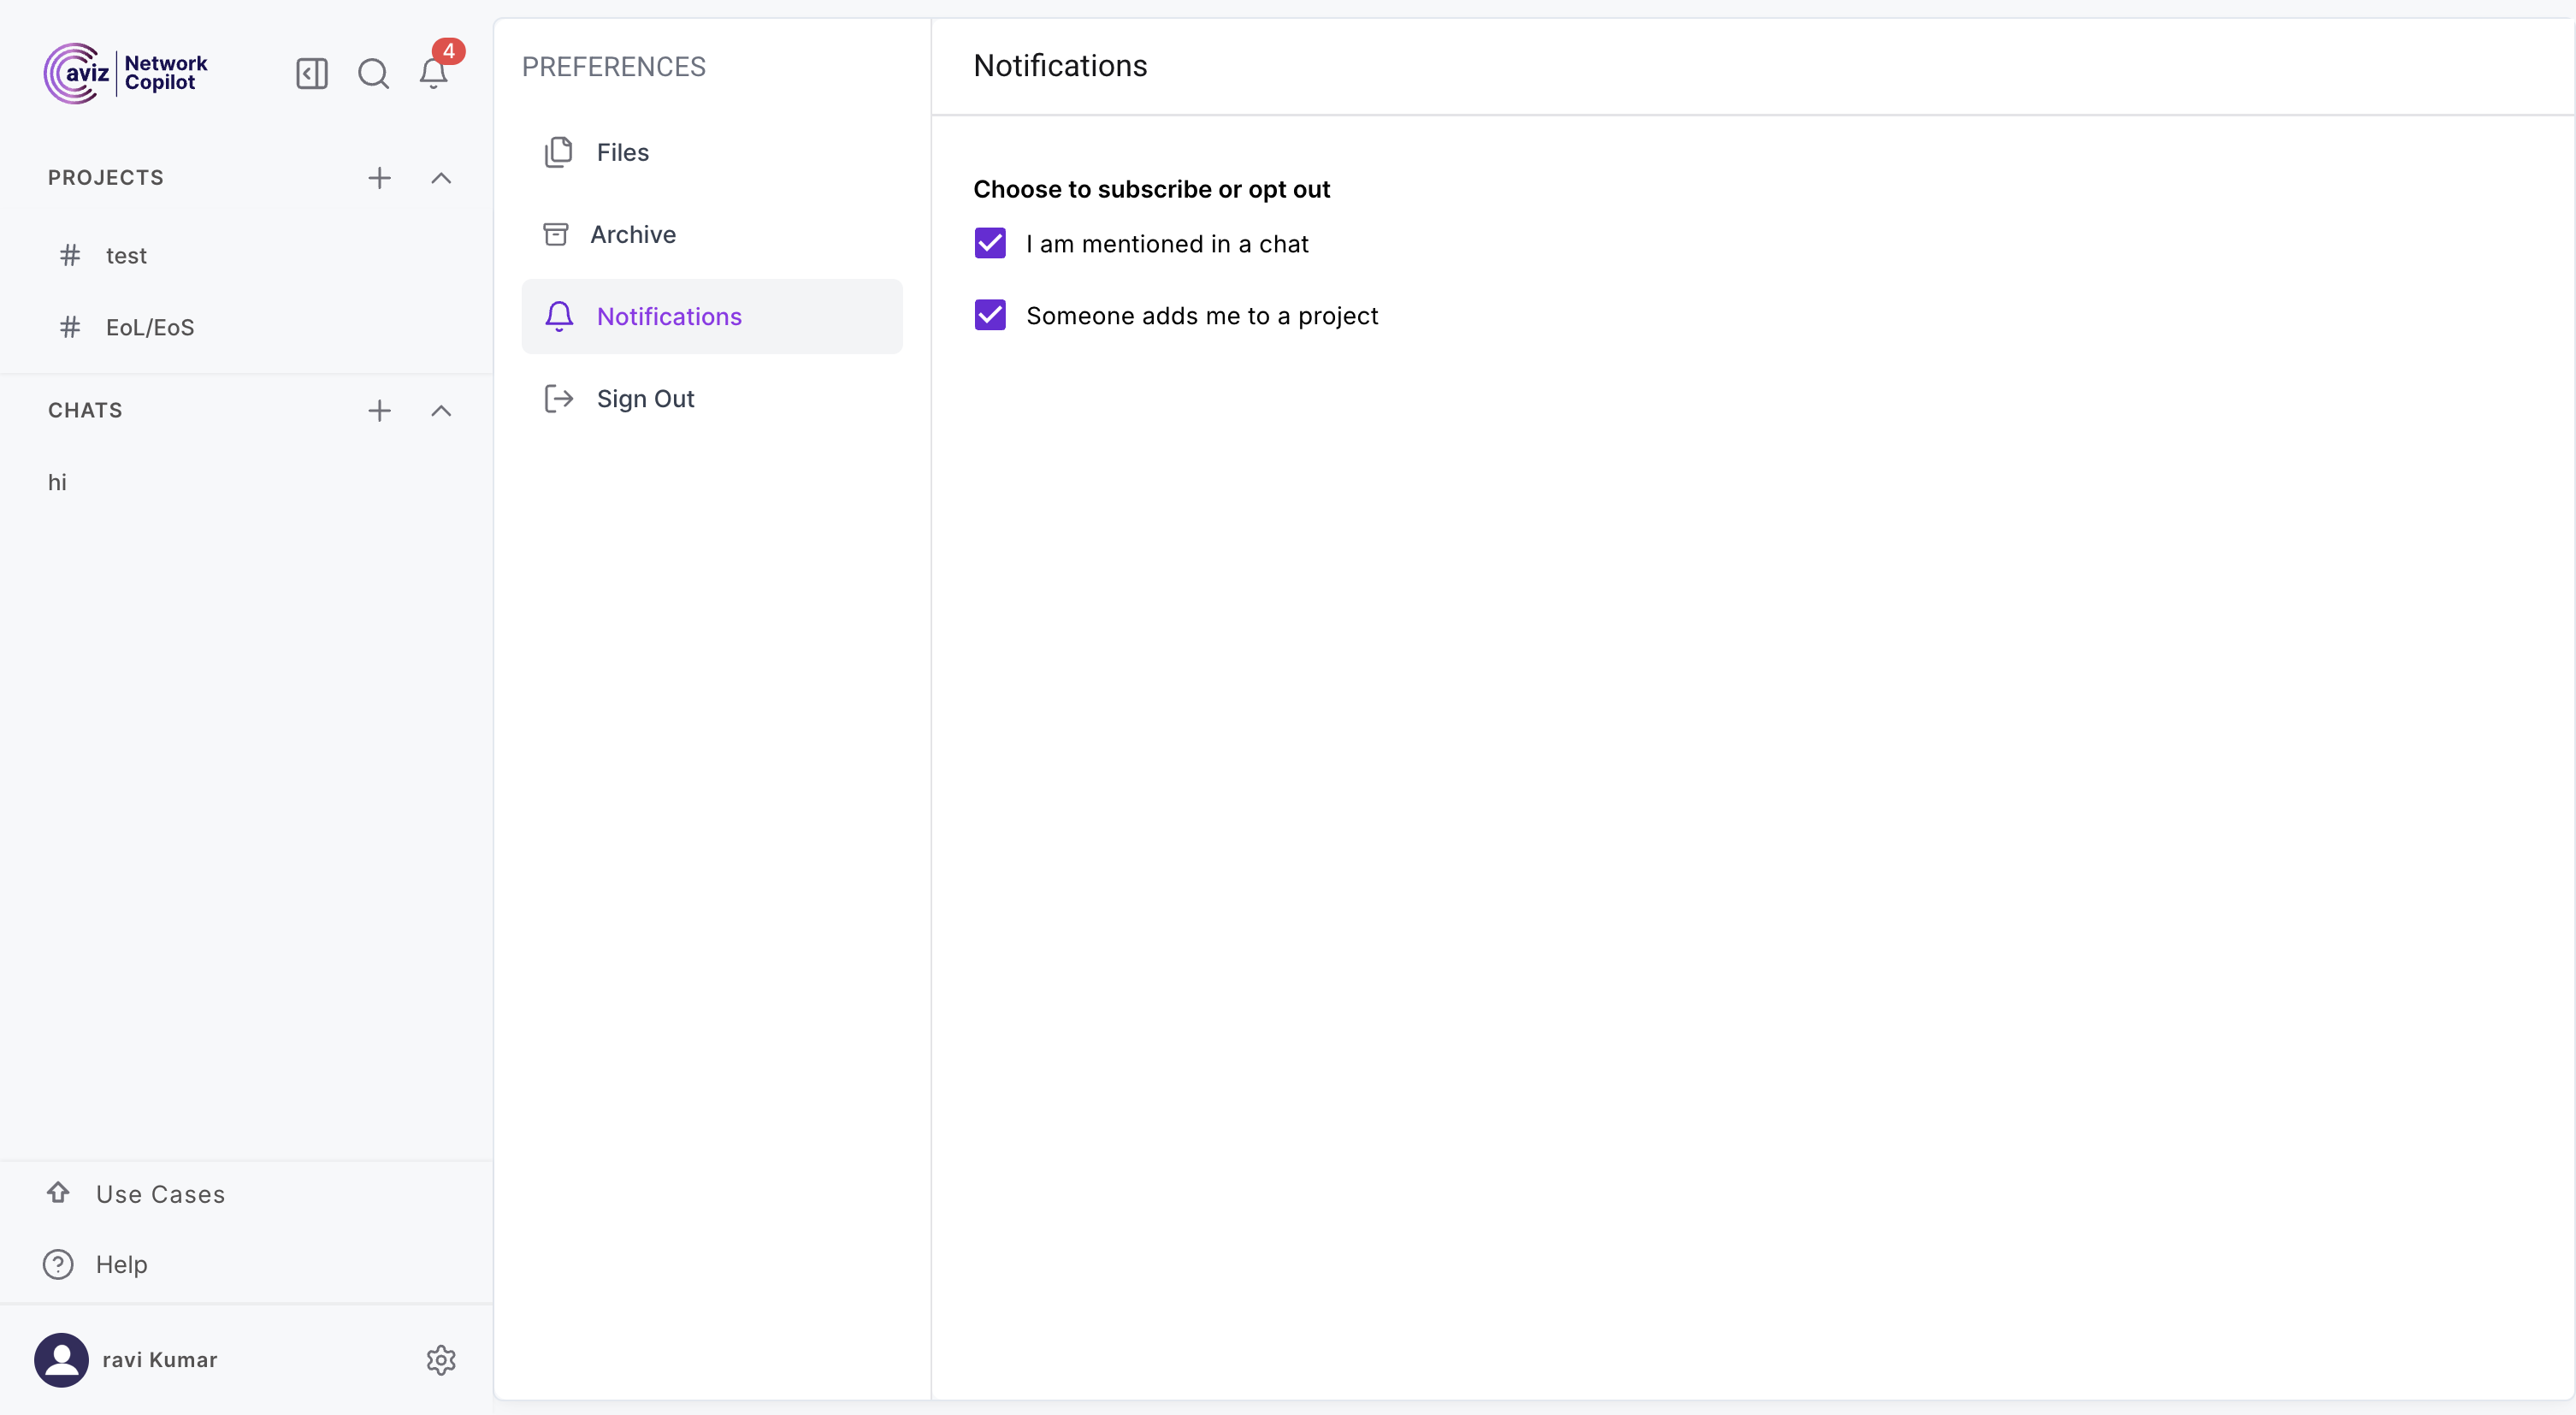Viewport: 2576px width, 1415px height.
Task: Click Sign Out
Action: 645,399
